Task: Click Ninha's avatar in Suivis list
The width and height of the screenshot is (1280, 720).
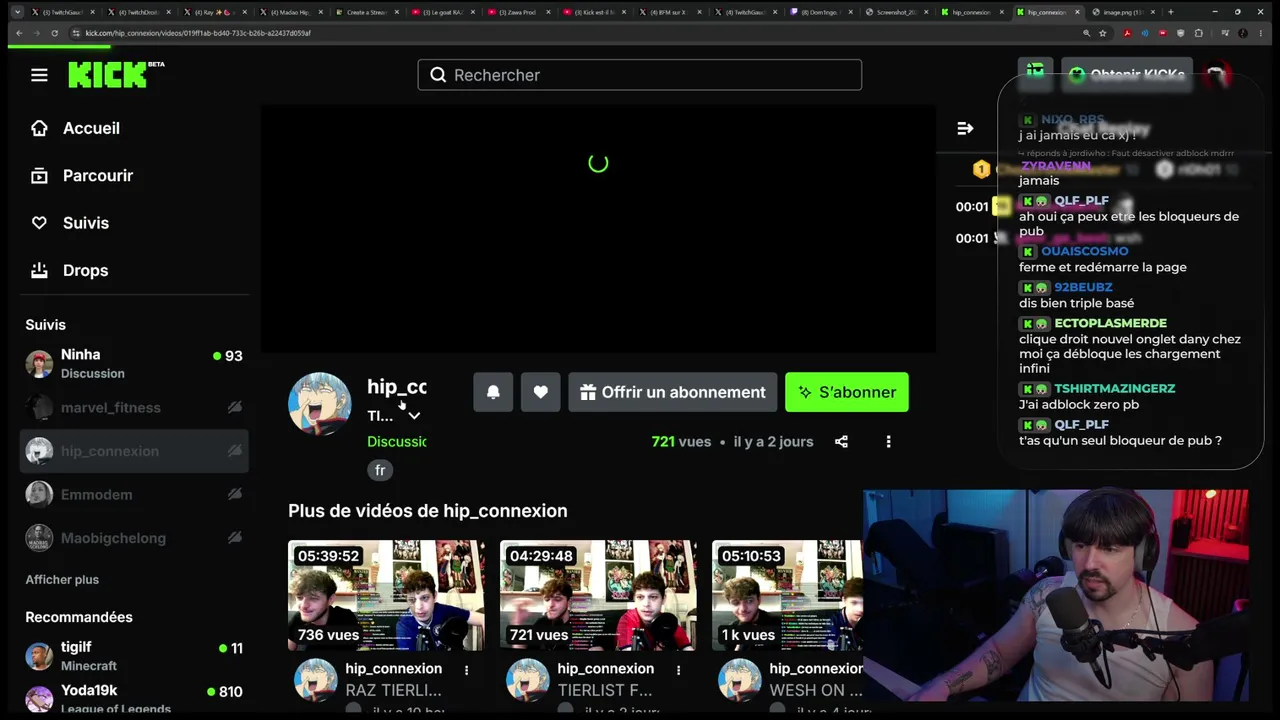Action: pos(39,364)
